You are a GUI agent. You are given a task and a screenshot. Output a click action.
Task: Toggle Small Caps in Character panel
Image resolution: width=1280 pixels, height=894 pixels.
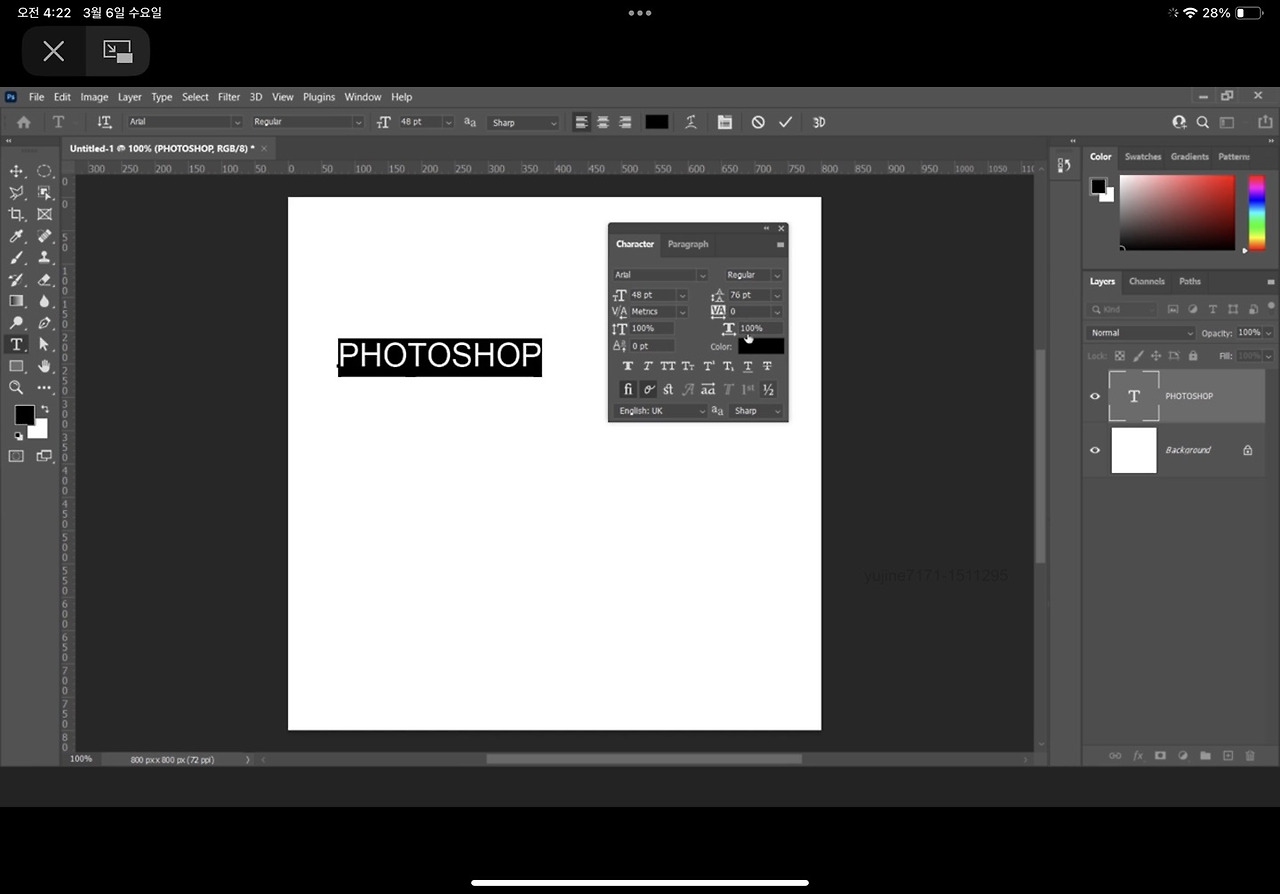click(x=688, y=366)
